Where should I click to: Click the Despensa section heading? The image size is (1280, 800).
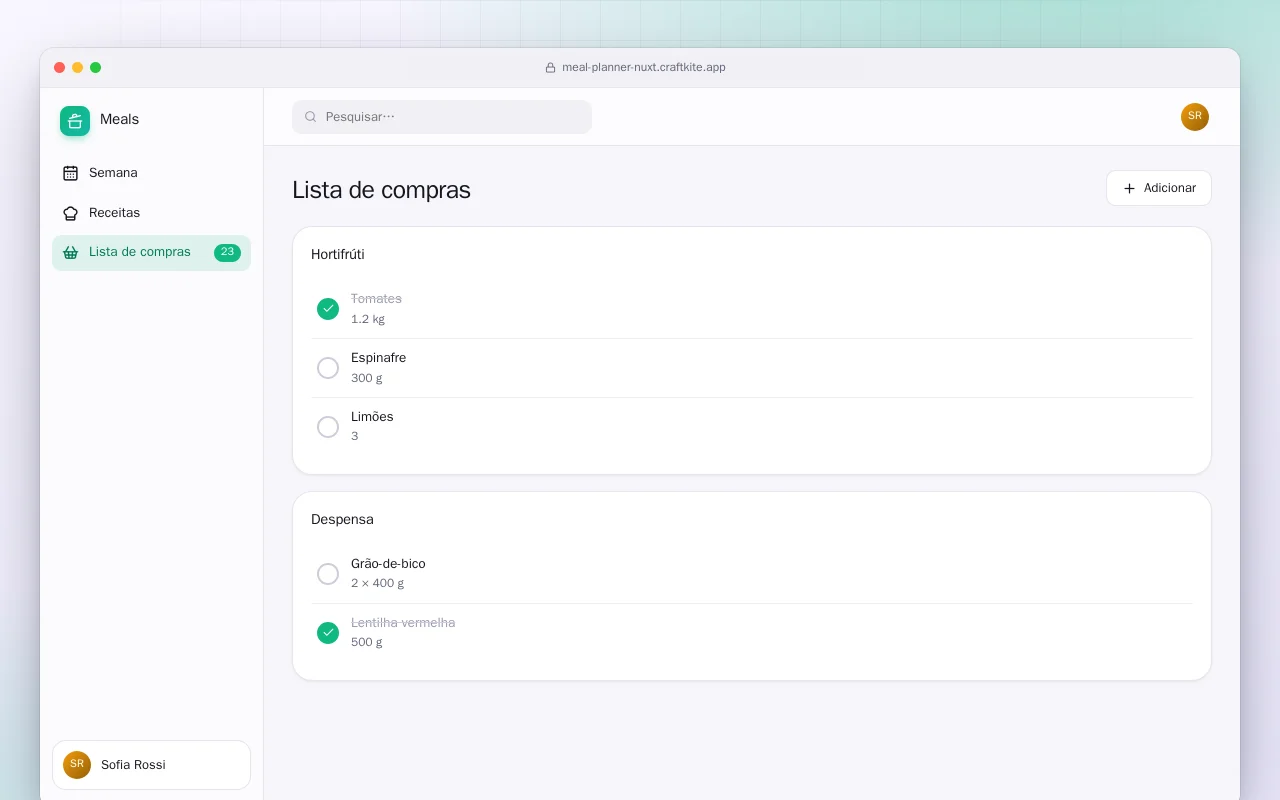point(342,520)
